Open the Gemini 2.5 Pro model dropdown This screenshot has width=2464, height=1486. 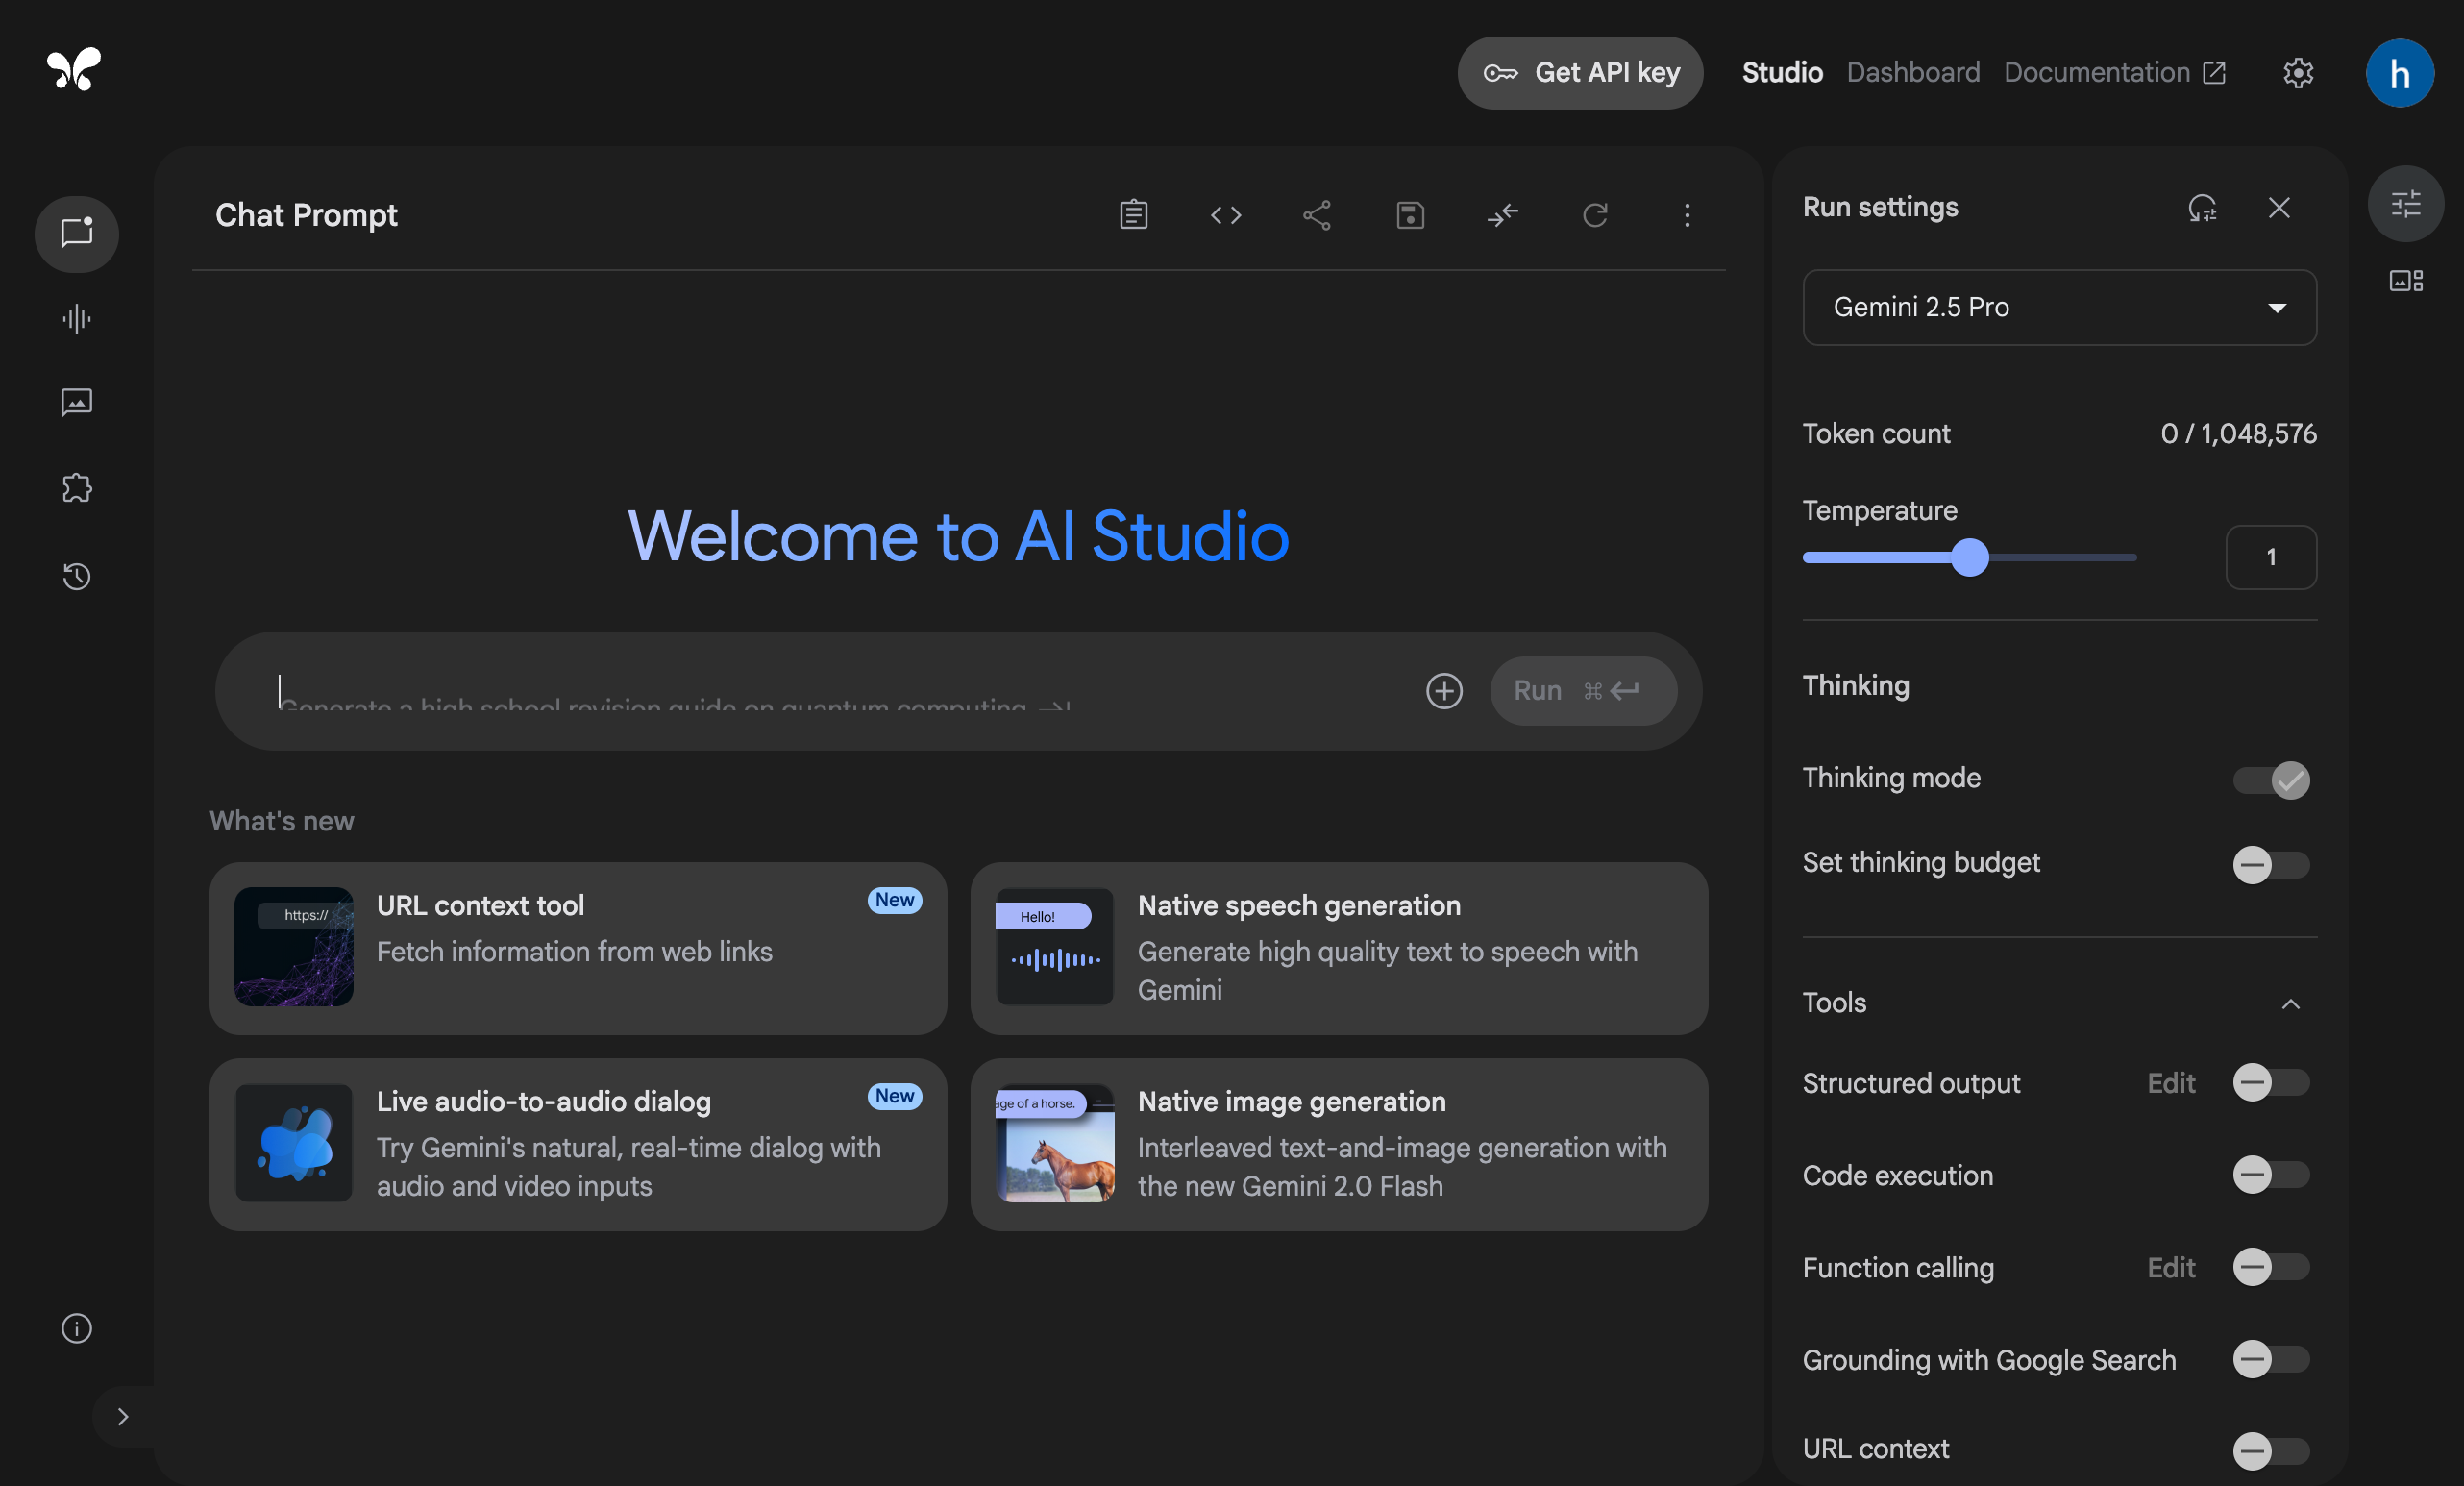[x=2059, y=307]
